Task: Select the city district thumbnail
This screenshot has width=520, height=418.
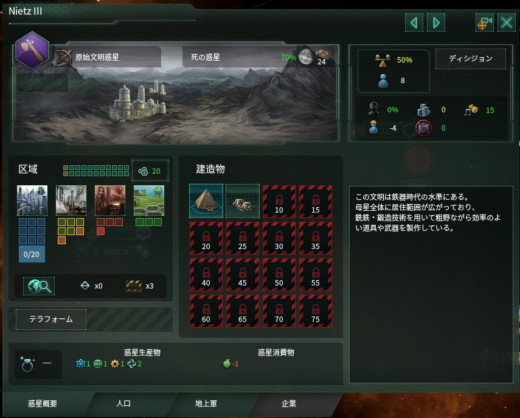Action: (x=32, y=200)
